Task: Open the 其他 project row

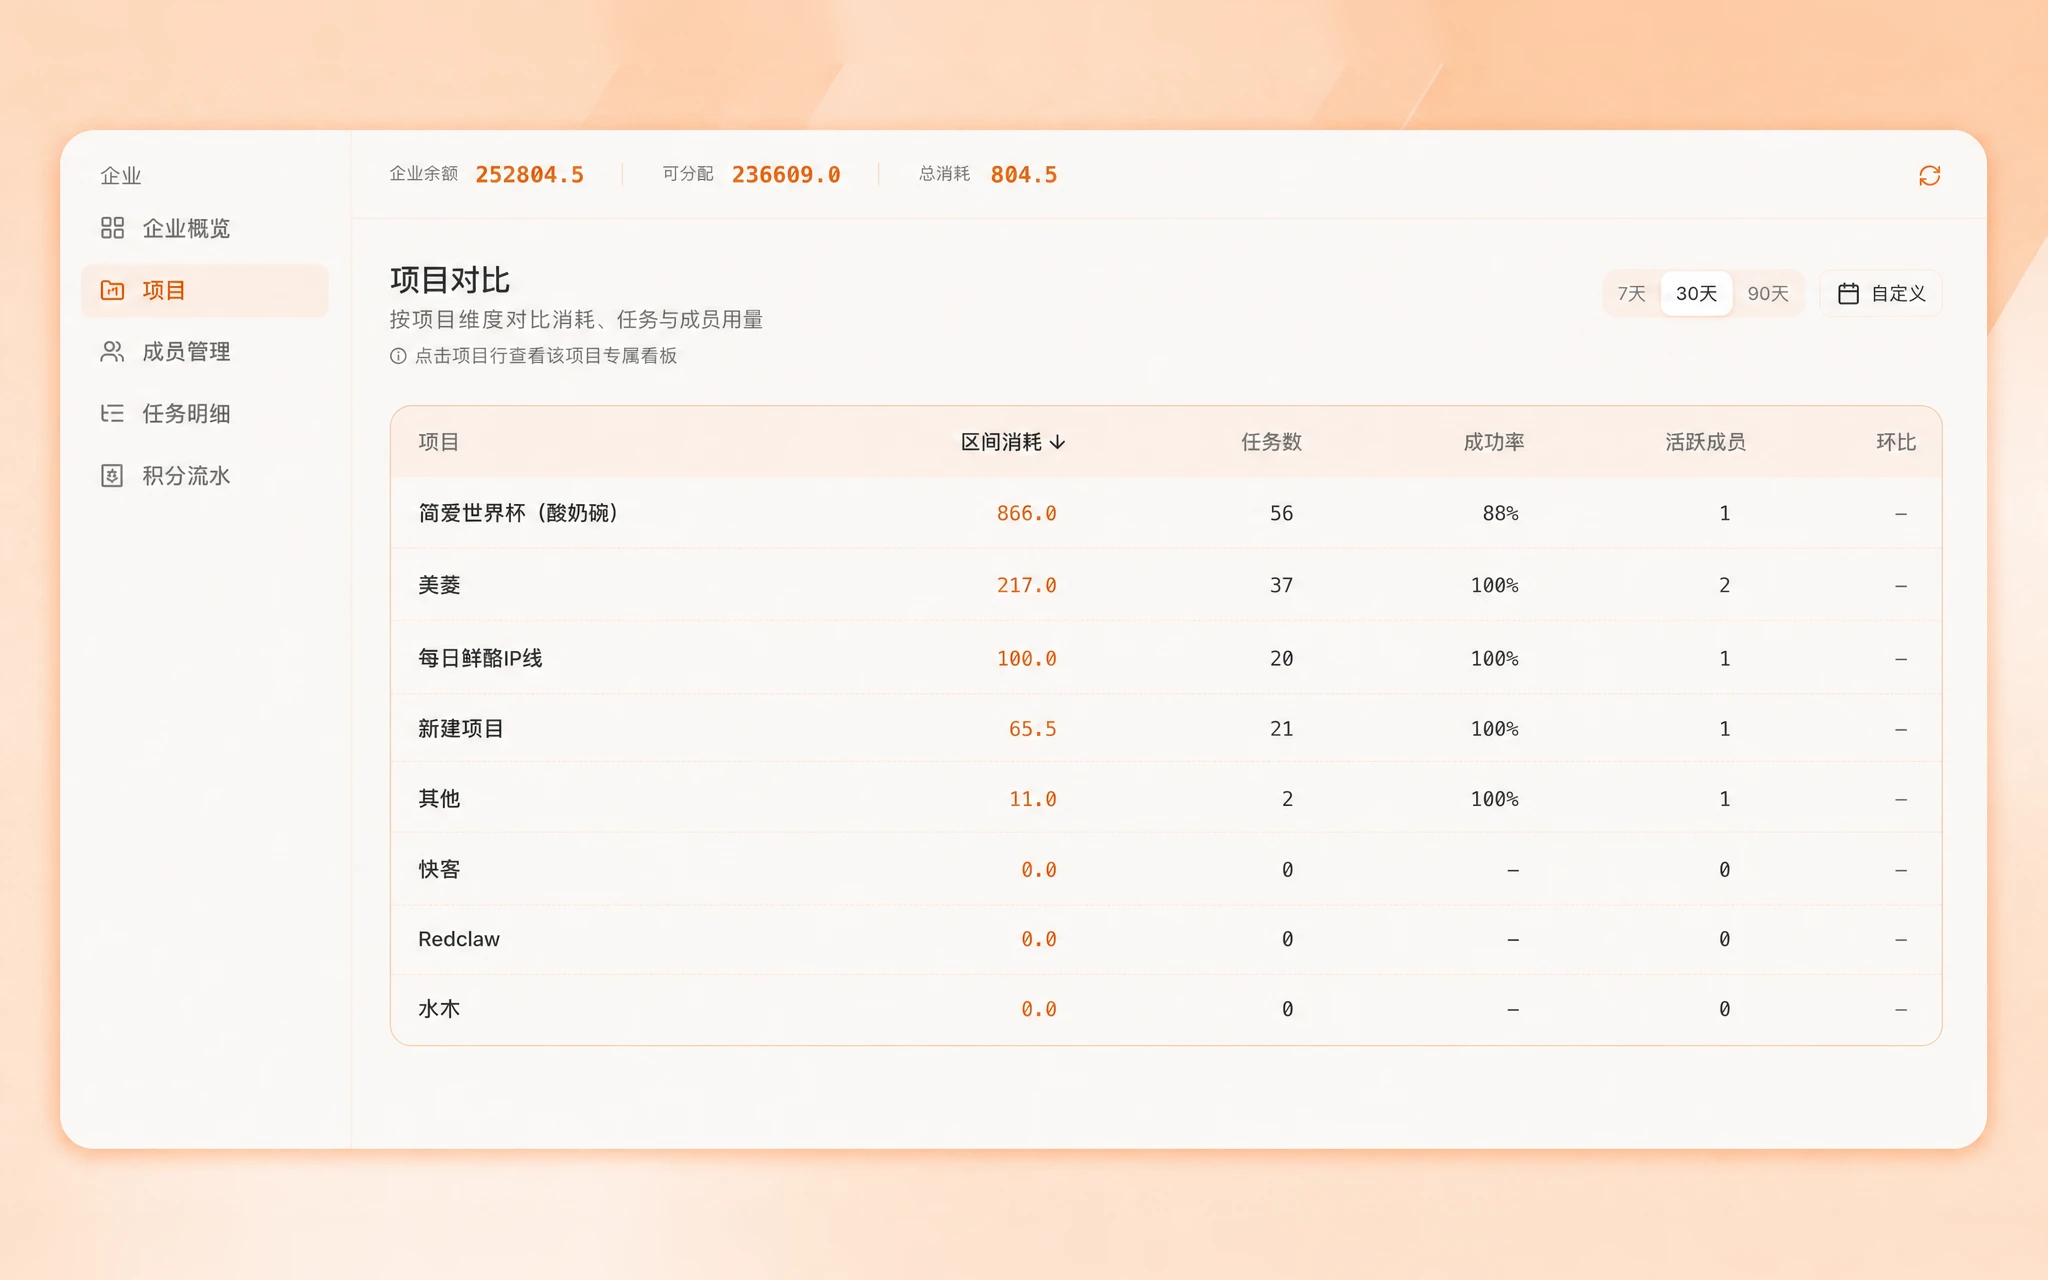Action: [1166, 798]
